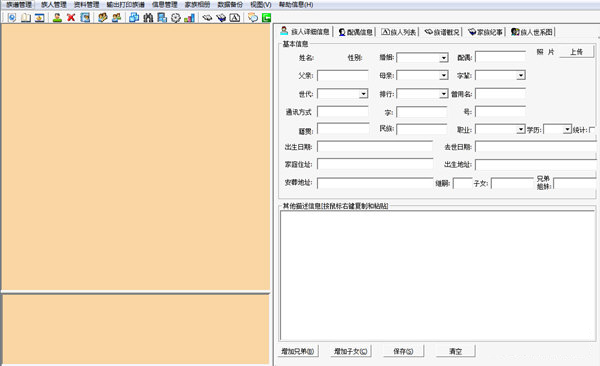
Task: Click into the 通讯方式 input field
Action: (x=343, y=112)
